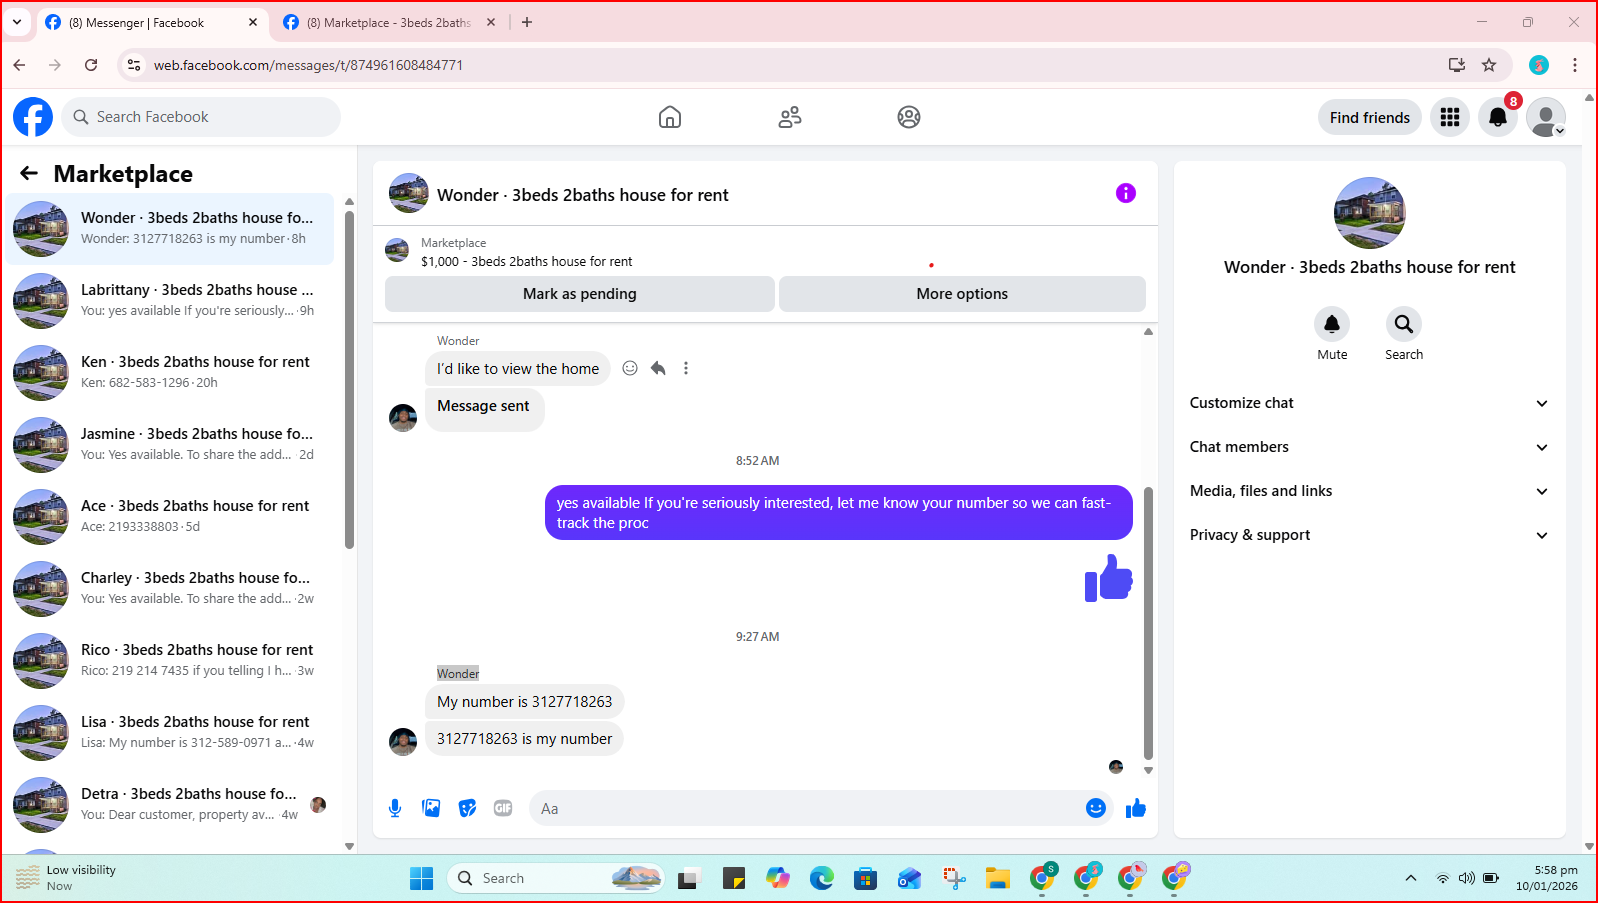Open Charley conversation in the list
This screenshot has height=903, width=1598.
(170, 588)
